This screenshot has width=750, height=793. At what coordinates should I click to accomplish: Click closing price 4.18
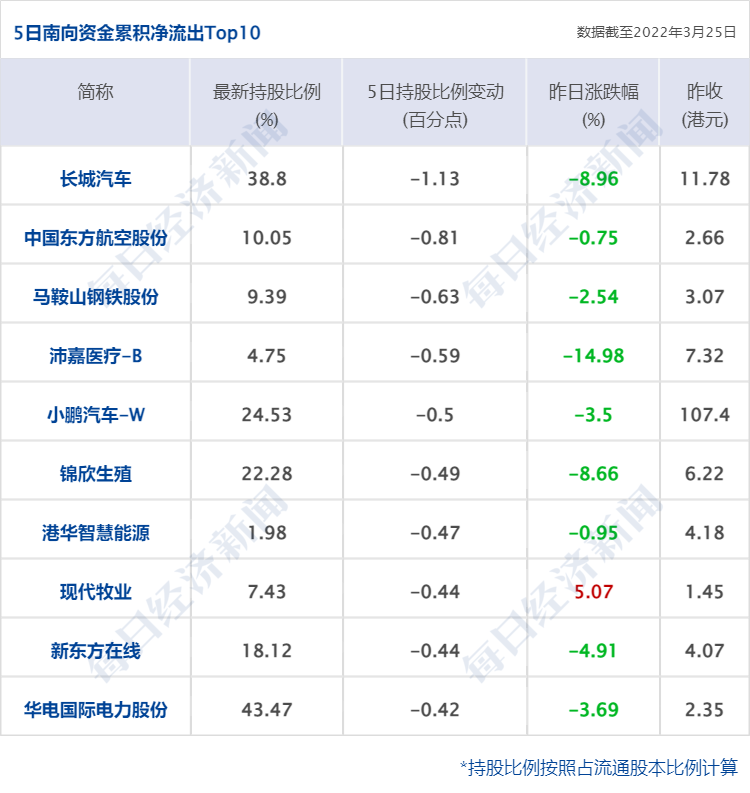tap(705, 533)
